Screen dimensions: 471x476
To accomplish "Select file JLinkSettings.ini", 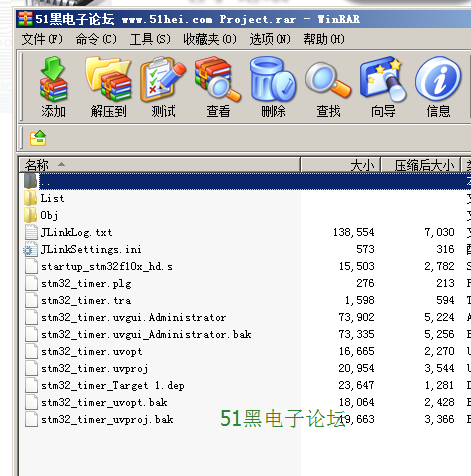I will [91, 249].
